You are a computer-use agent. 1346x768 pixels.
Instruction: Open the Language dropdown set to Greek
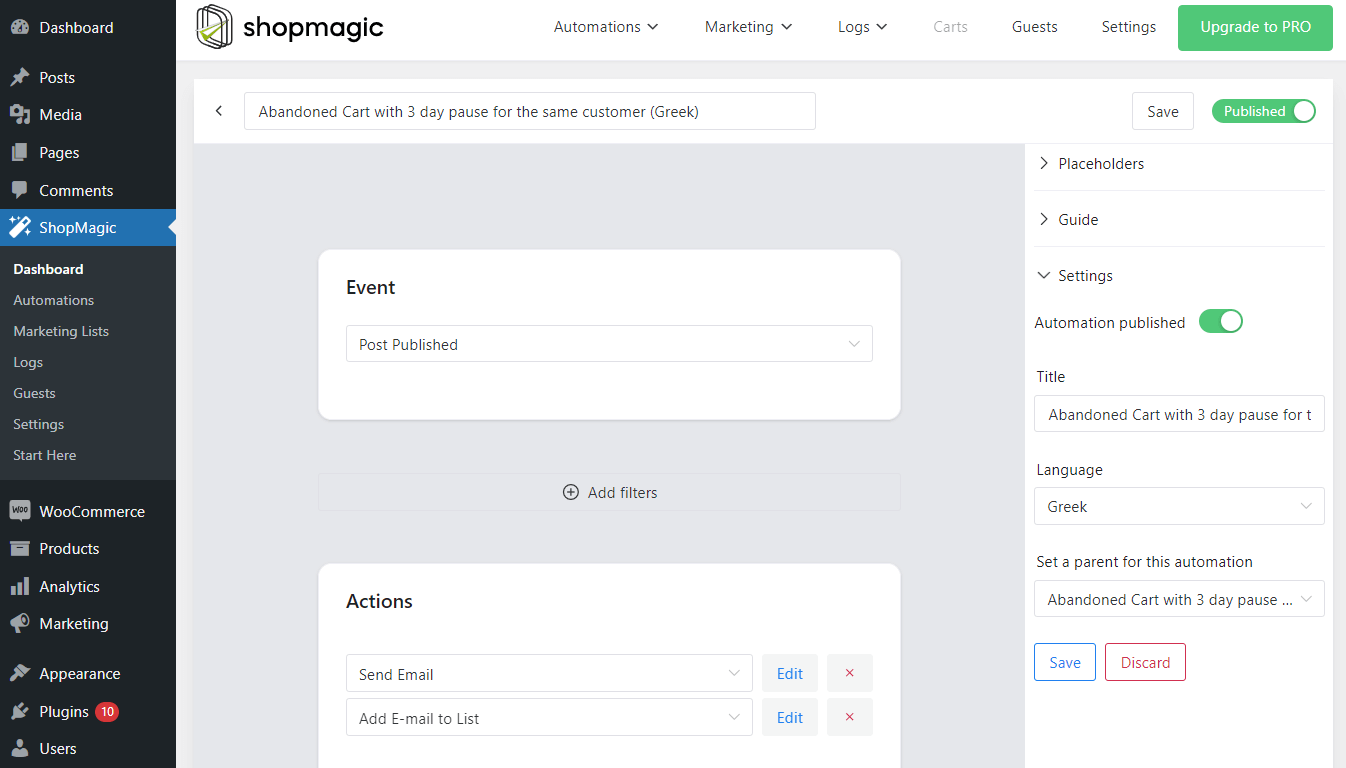pyautogui.click(x=1179, y=506)
